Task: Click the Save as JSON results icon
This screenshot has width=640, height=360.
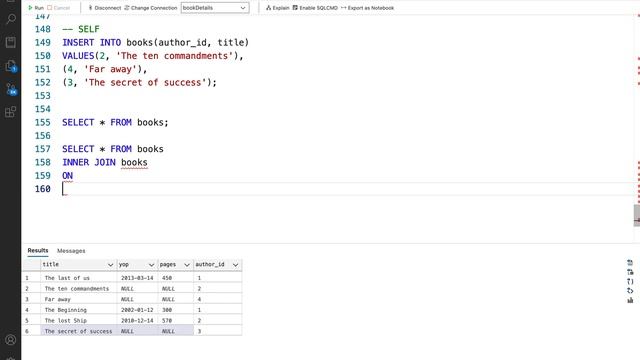Action: pyautogui.click(x=630, y=281)
